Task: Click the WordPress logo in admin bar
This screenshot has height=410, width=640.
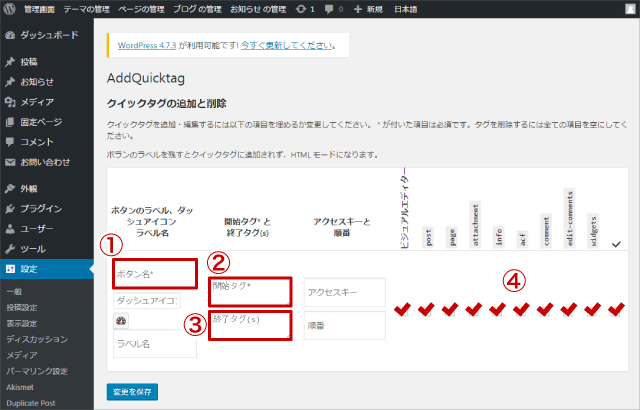Action: coord(9,9)
